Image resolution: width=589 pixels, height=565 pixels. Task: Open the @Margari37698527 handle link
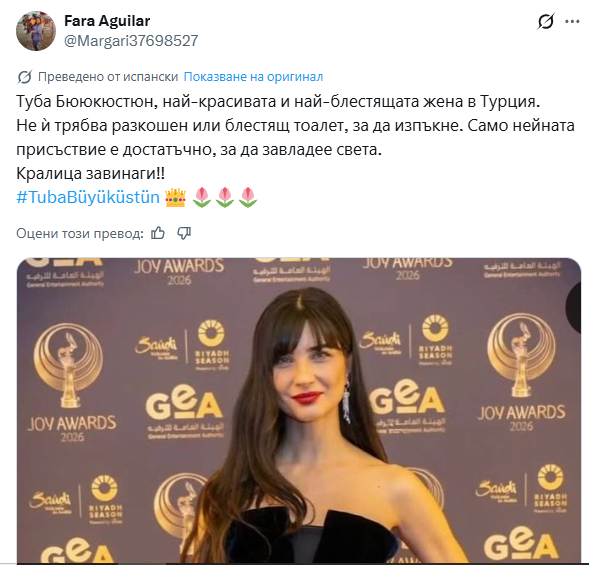coord(131,41)
